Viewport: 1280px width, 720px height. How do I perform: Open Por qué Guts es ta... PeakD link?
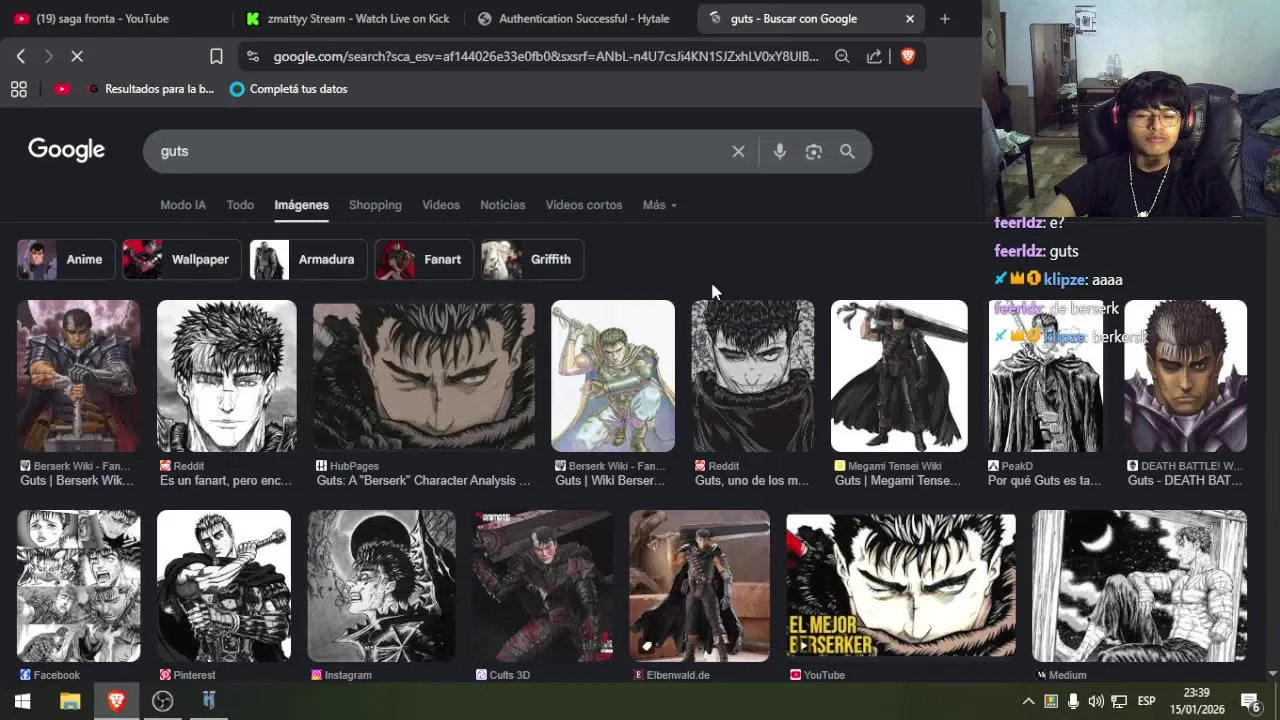(1045, 481)
